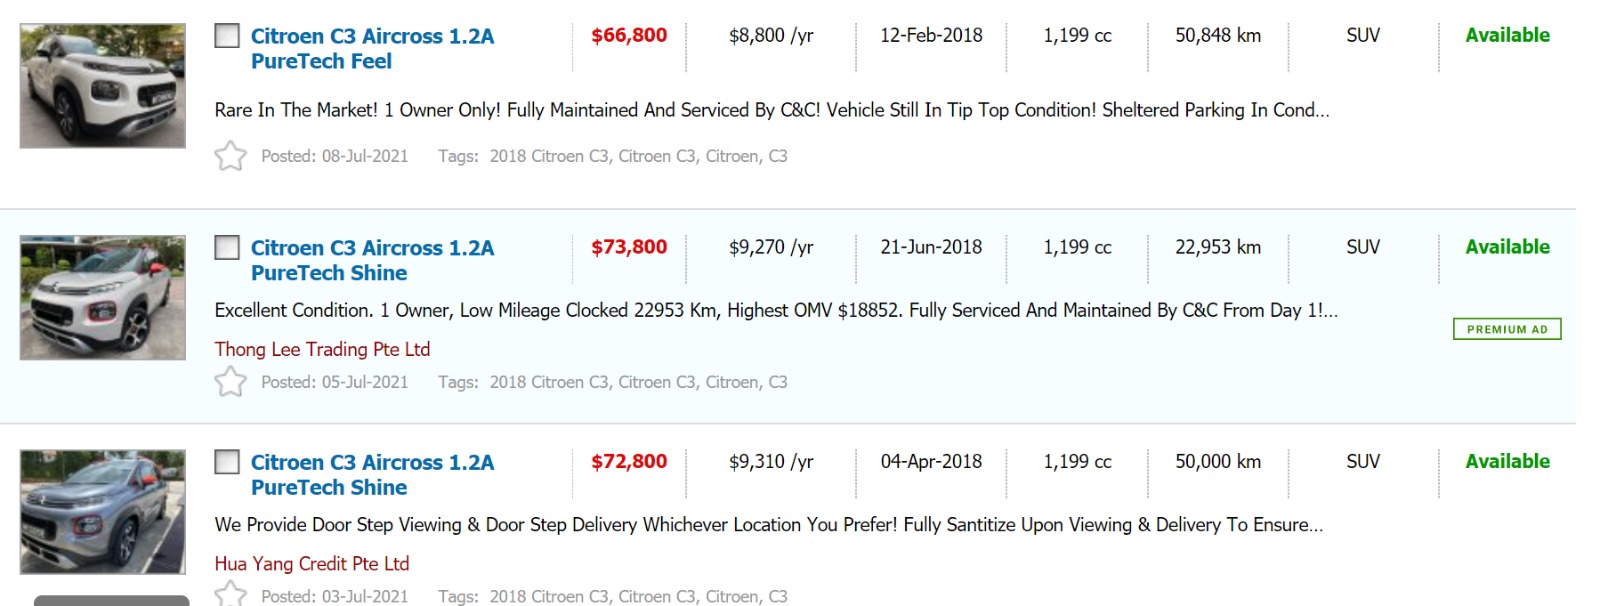Check the box for the $72,800 PureTech Shine
The height and width of the screenshot is (606, 1600).
tap(228, 462)
